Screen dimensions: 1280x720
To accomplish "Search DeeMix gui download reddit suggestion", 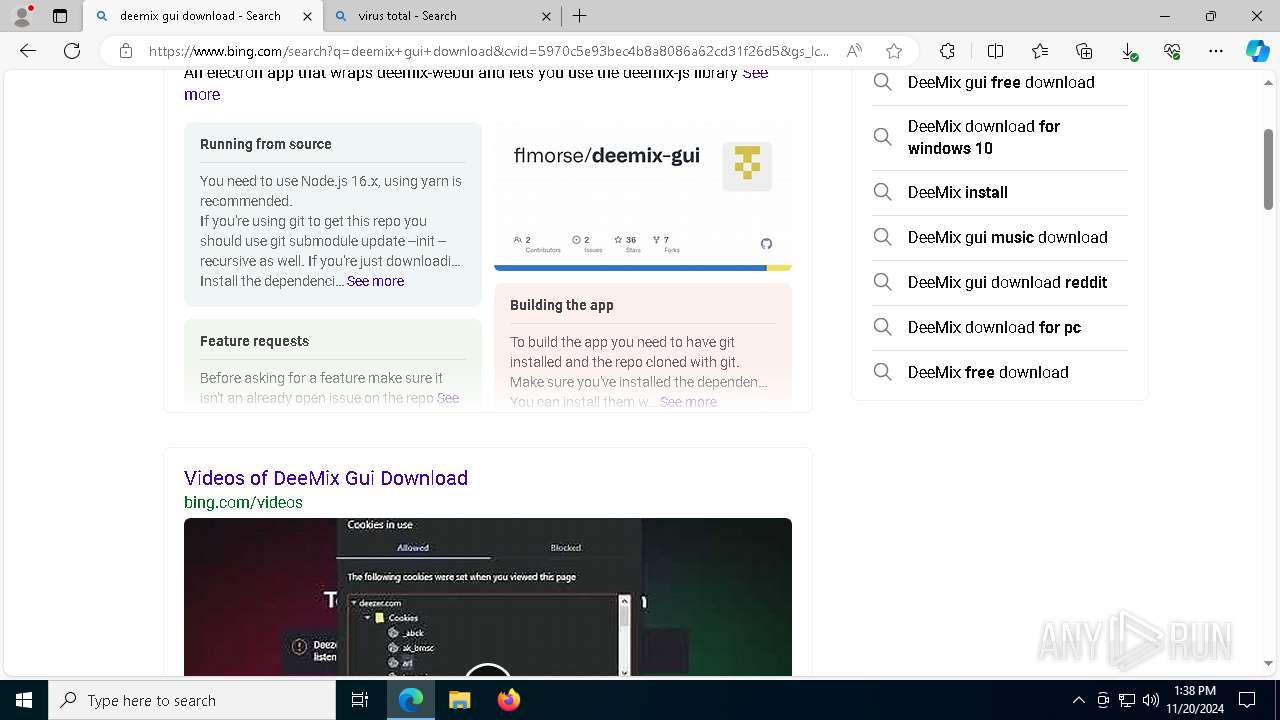I will point(1008,282).
